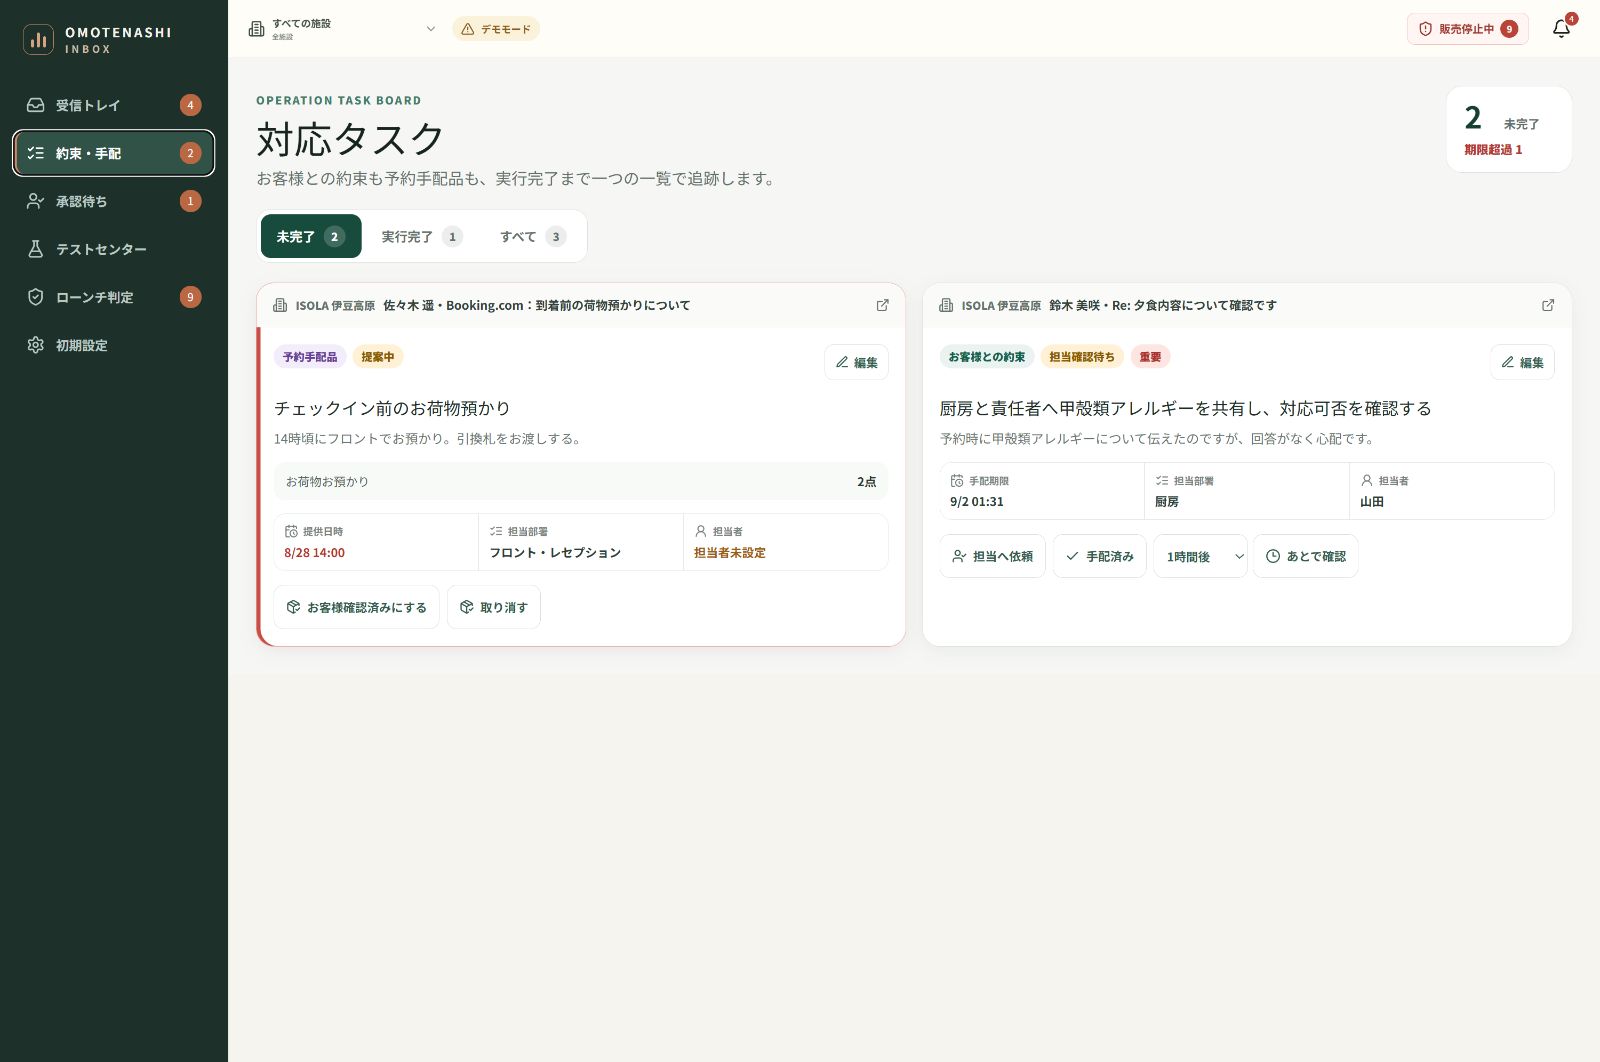Click the Omotenashi Inbox logo icon
This screenshot has height=1062, width=1600.
point(38,40)
